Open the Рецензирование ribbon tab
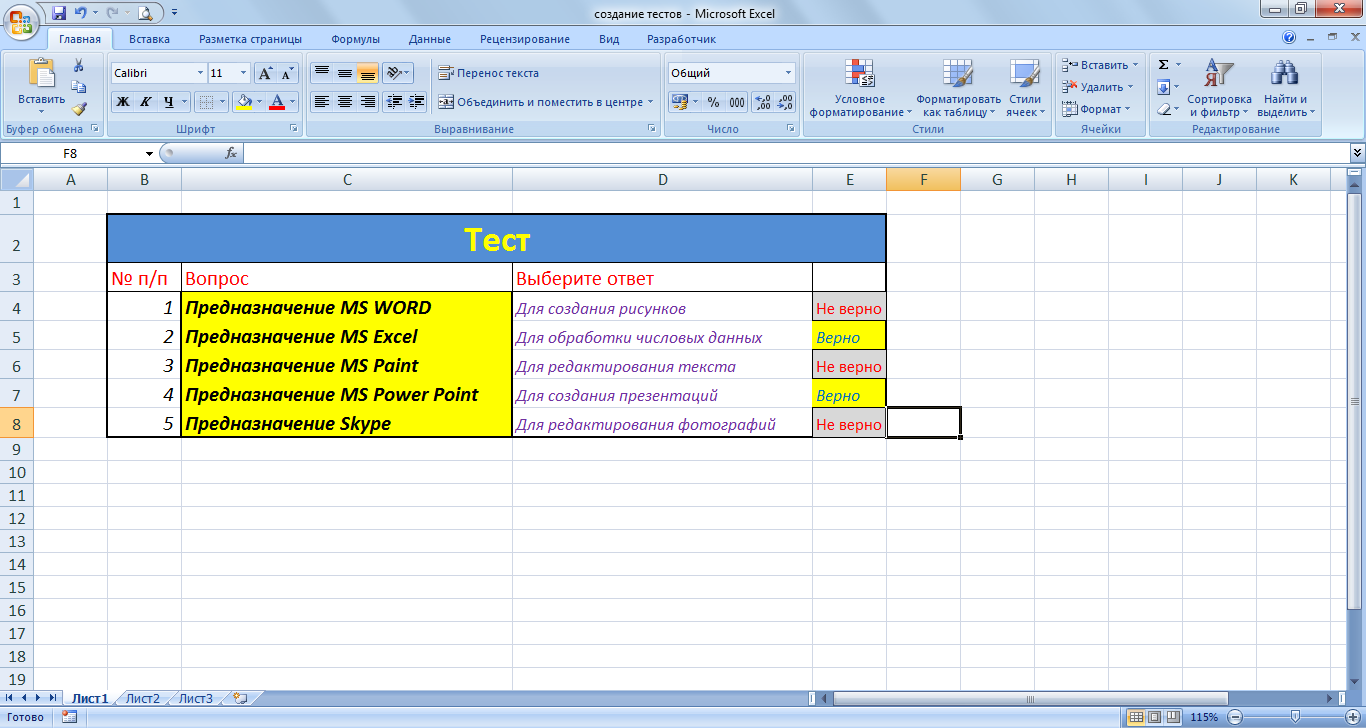 525,39
